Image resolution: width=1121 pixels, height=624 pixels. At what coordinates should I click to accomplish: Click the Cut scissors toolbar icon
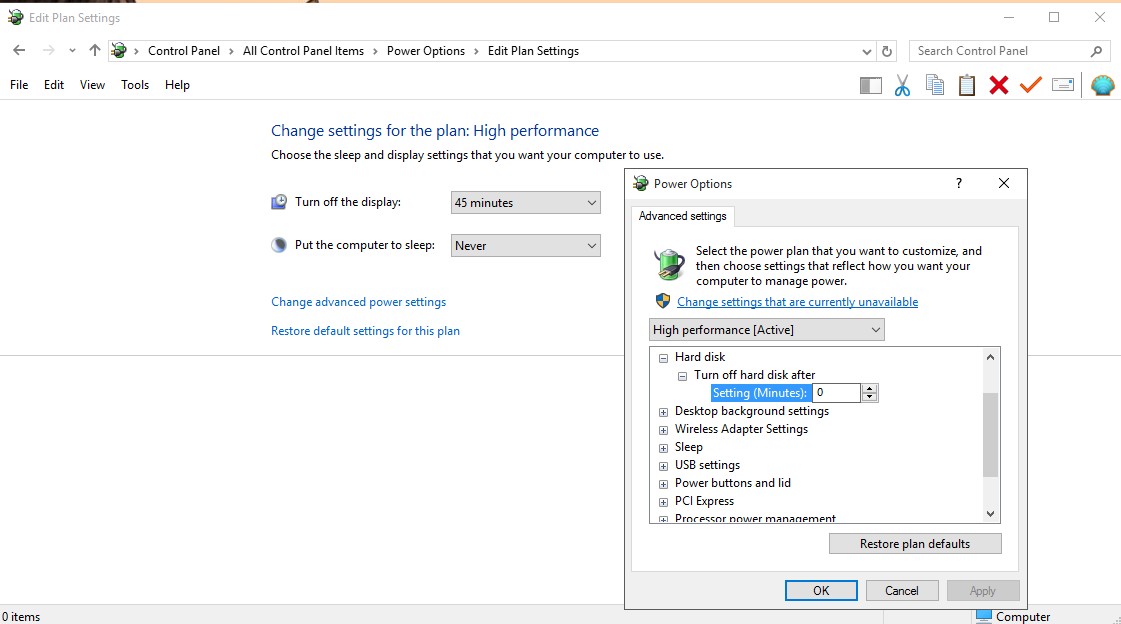pos(902,86)
